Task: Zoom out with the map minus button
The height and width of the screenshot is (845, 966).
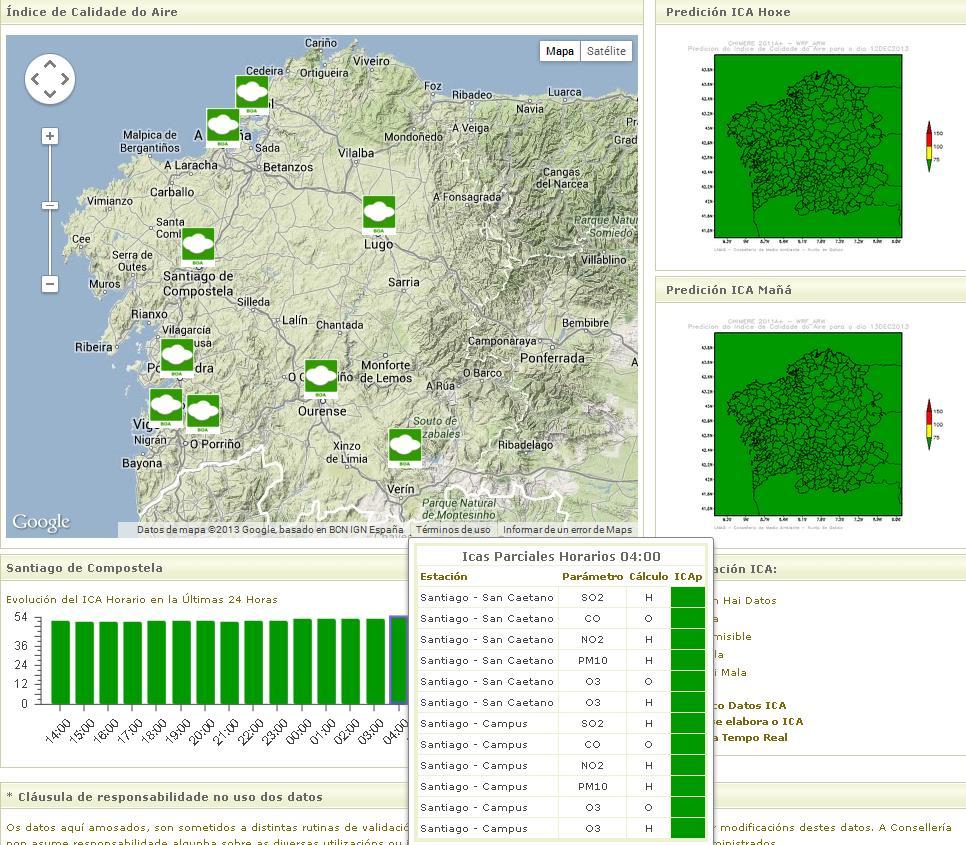Action: coord(50,284)
